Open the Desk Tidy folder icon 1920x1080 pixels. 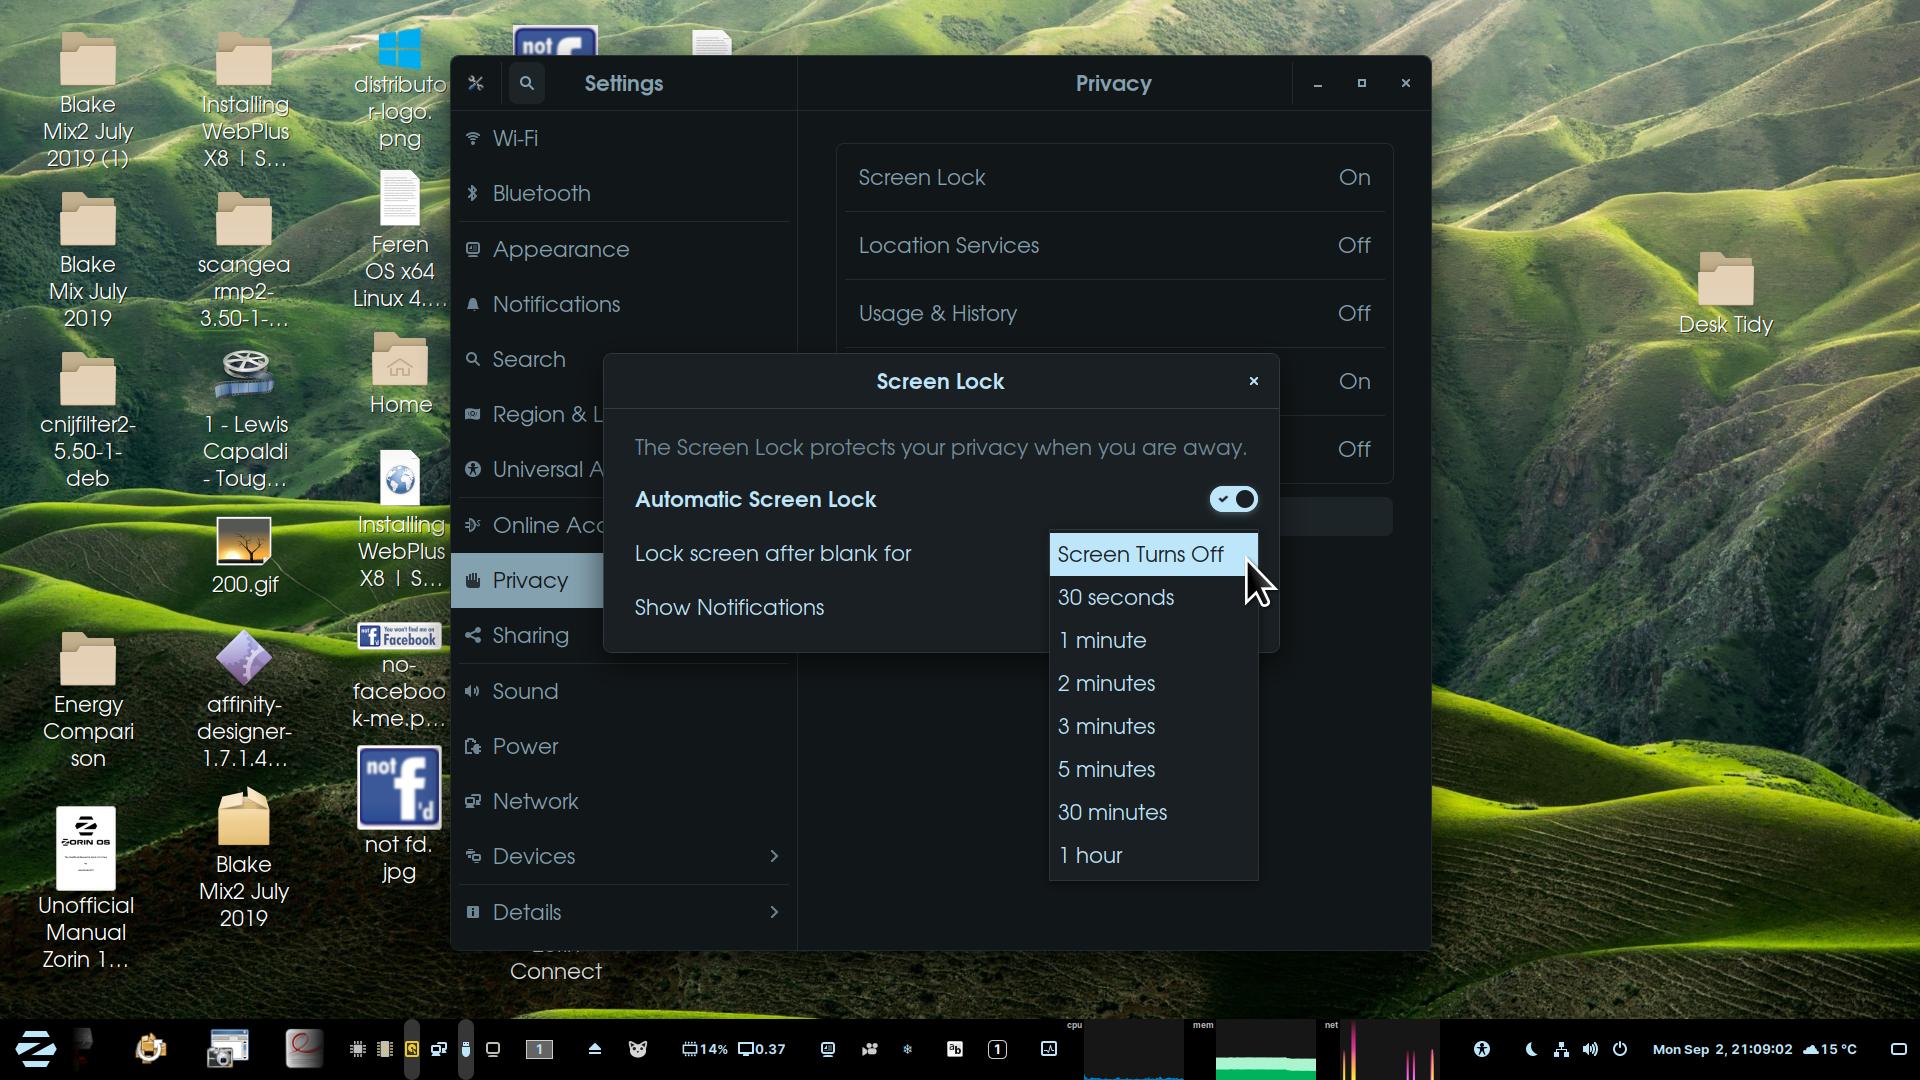click(x=1725, y=280)
